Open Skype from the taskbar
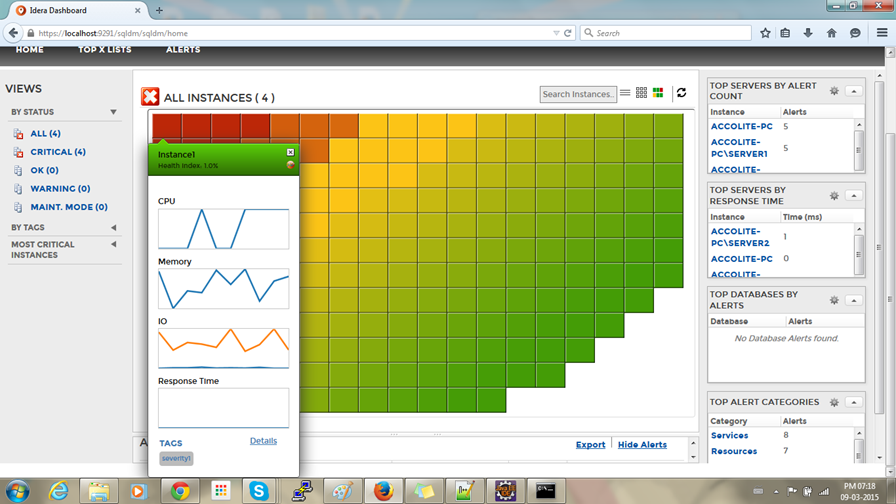 (x=258, y=491)
